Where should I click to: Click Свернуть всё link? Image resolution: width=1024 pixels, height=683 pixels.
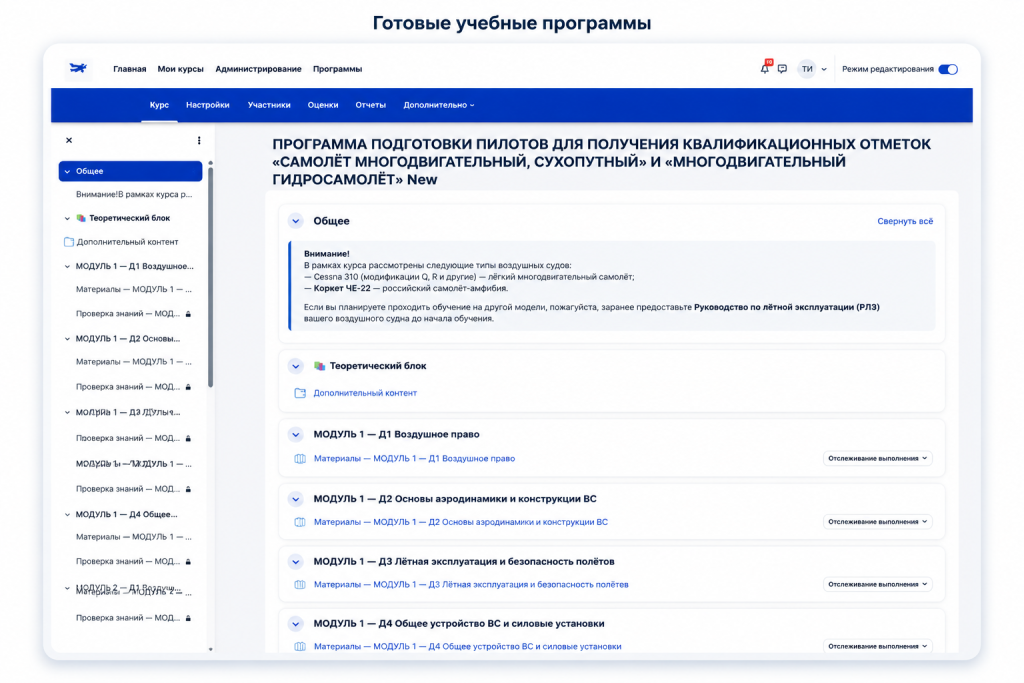(905, 221)
